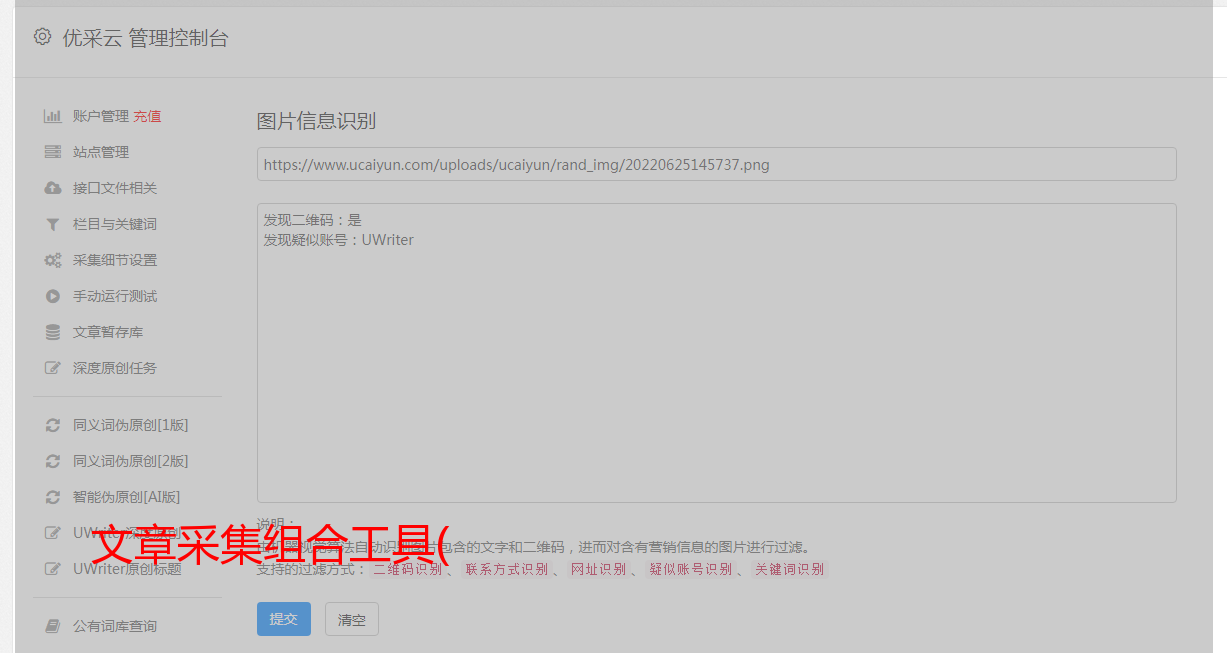Image resolution: width=1227 pixels, height=653 pixels.
Task: Click the filter funnel icon for 栏目与关键词
Action: 53,224
